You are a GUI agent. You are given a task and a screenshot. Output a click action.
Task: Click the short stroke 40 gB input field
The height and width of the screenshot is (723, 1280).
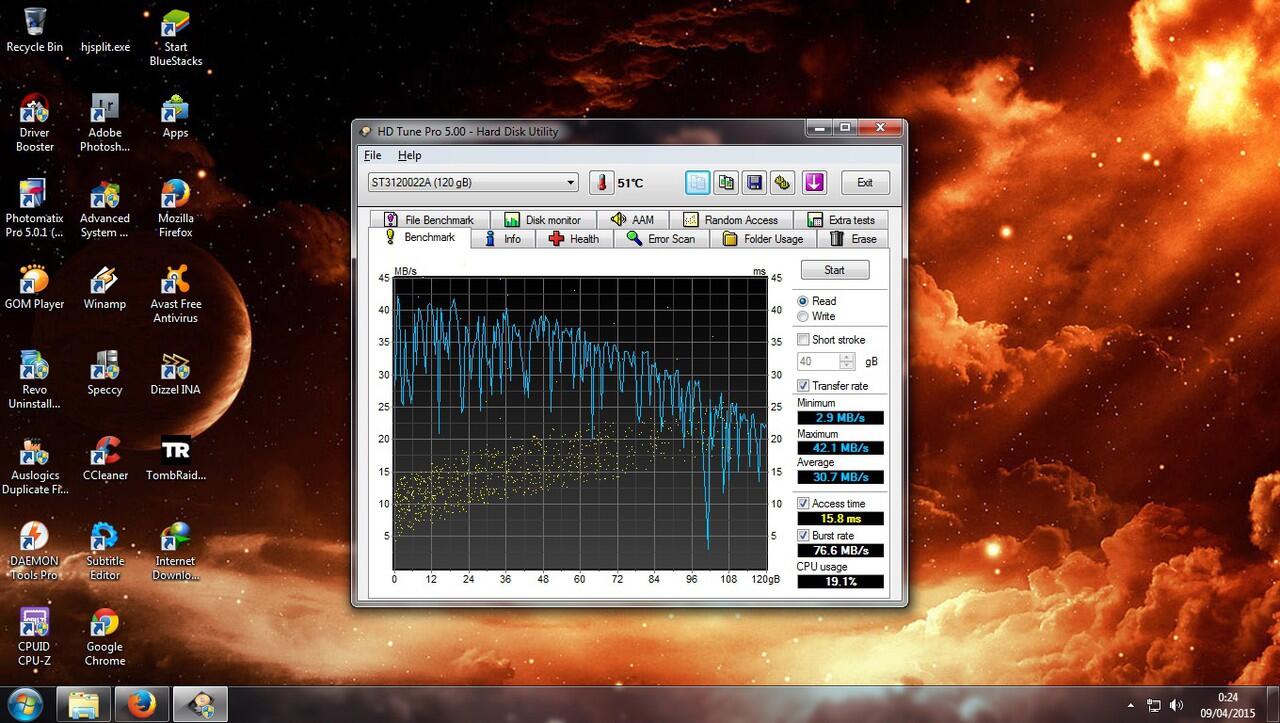pos(819,361)
